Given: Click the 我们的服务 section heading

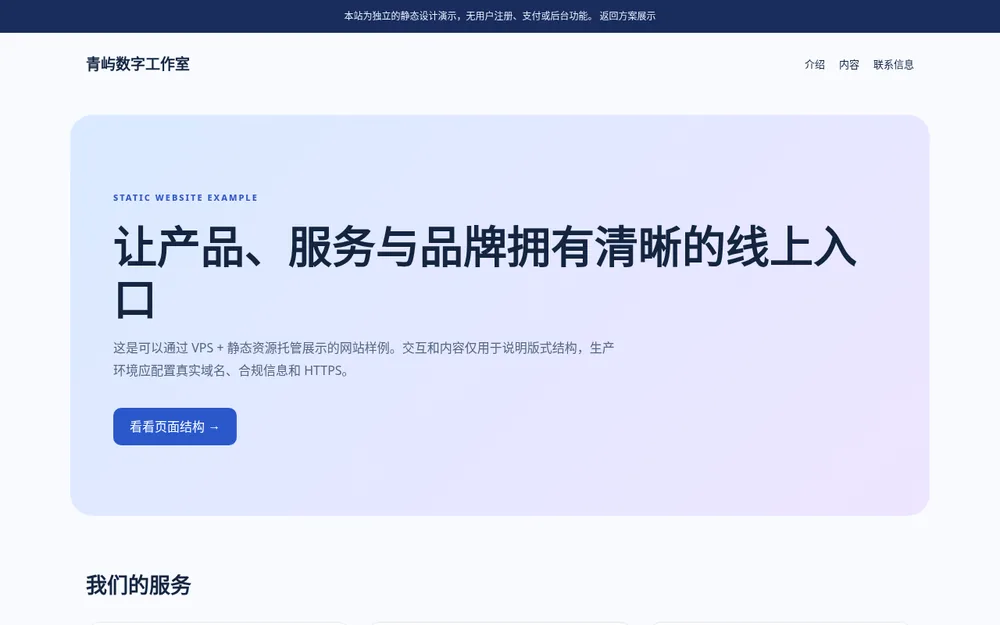Looking at the screenshot, I should click(x=138, y=585).
